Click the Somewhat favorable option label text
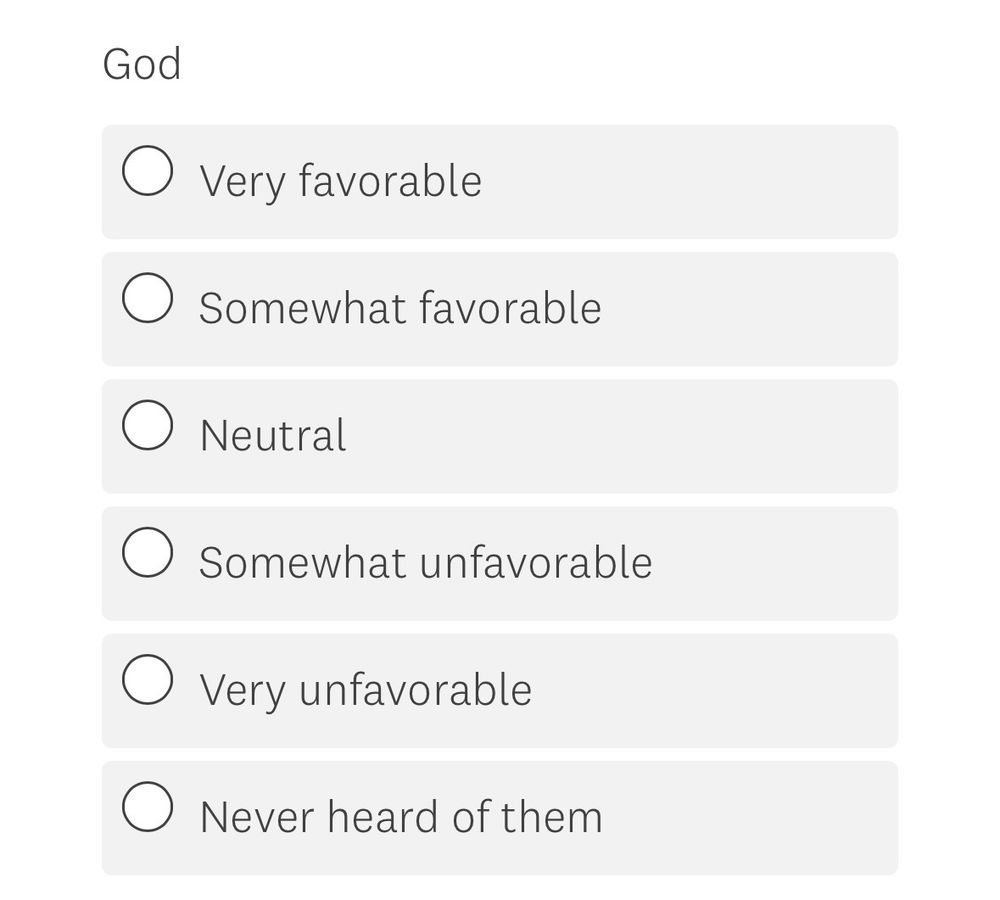 point(400,309)
